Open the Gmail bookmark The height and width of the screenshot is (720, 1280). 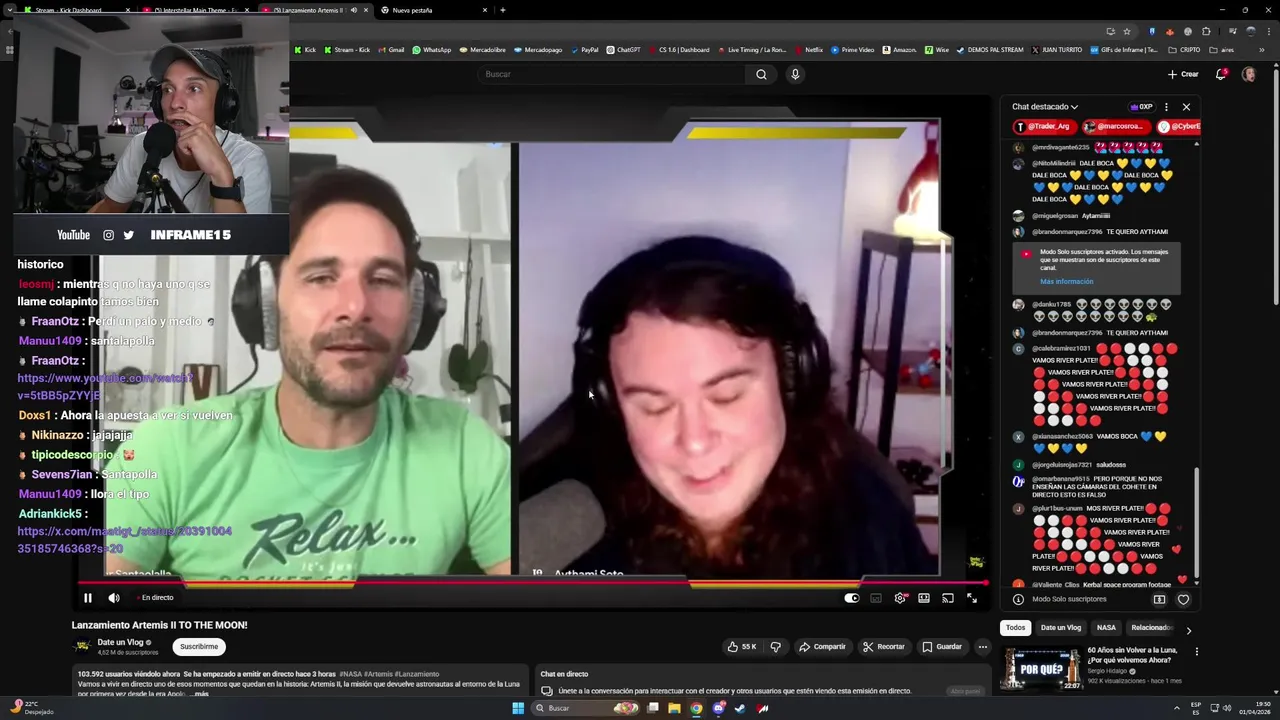pyautogui.click(x=391, y=50)
